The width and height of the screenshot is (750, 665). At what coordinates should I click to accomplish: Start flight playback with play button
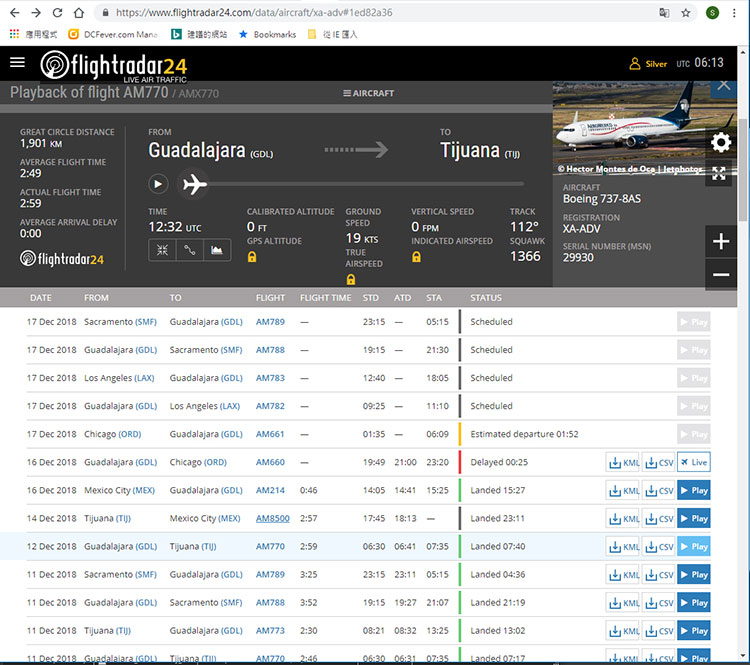[158, 184]
